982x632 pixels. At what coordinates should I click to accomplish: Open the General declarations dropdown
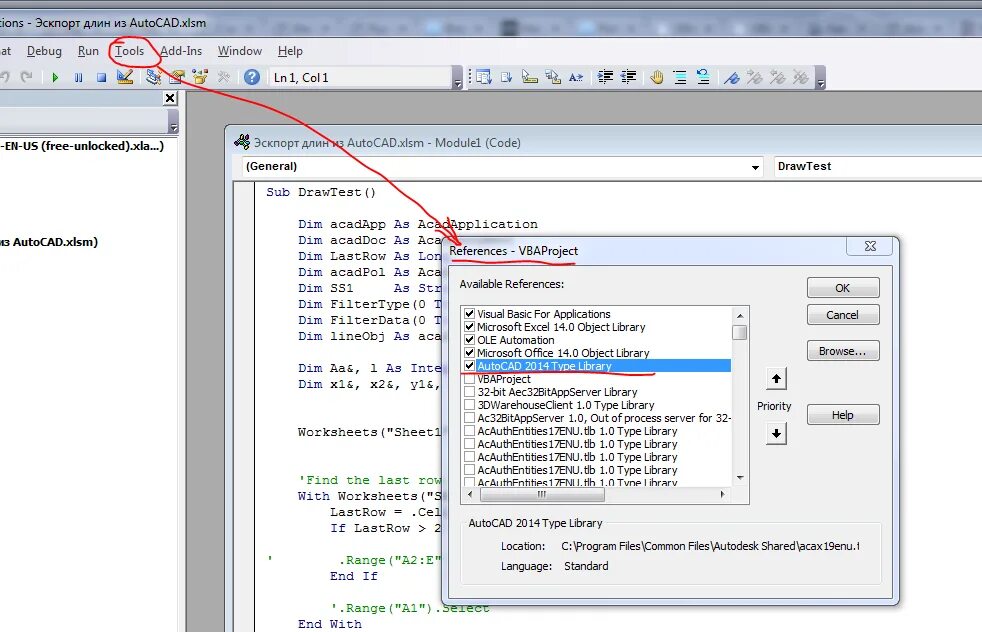click(x=756, y=167)
